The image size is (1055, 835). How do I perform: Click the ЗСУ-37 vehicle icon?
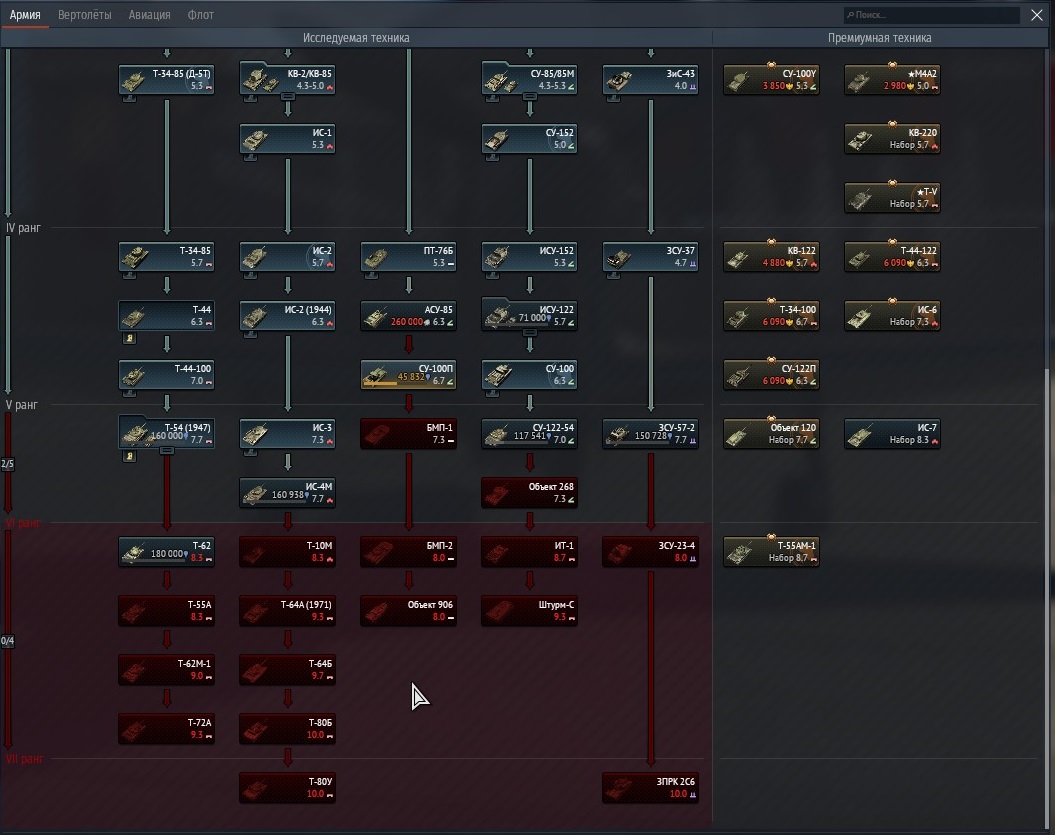(618, 257)
